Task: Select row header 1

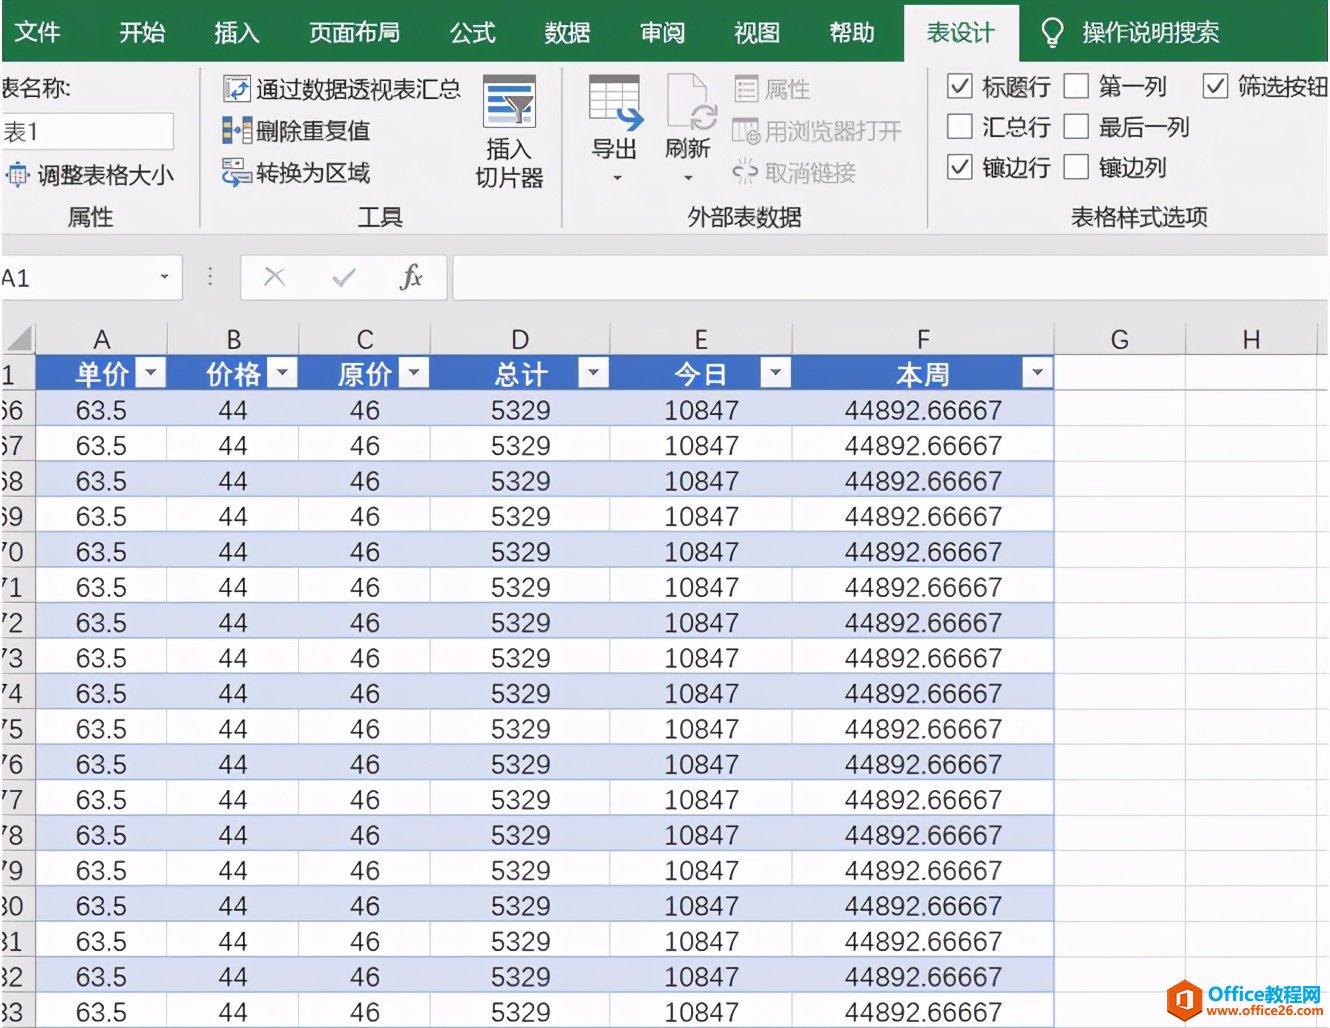Action: coord(17,374)
